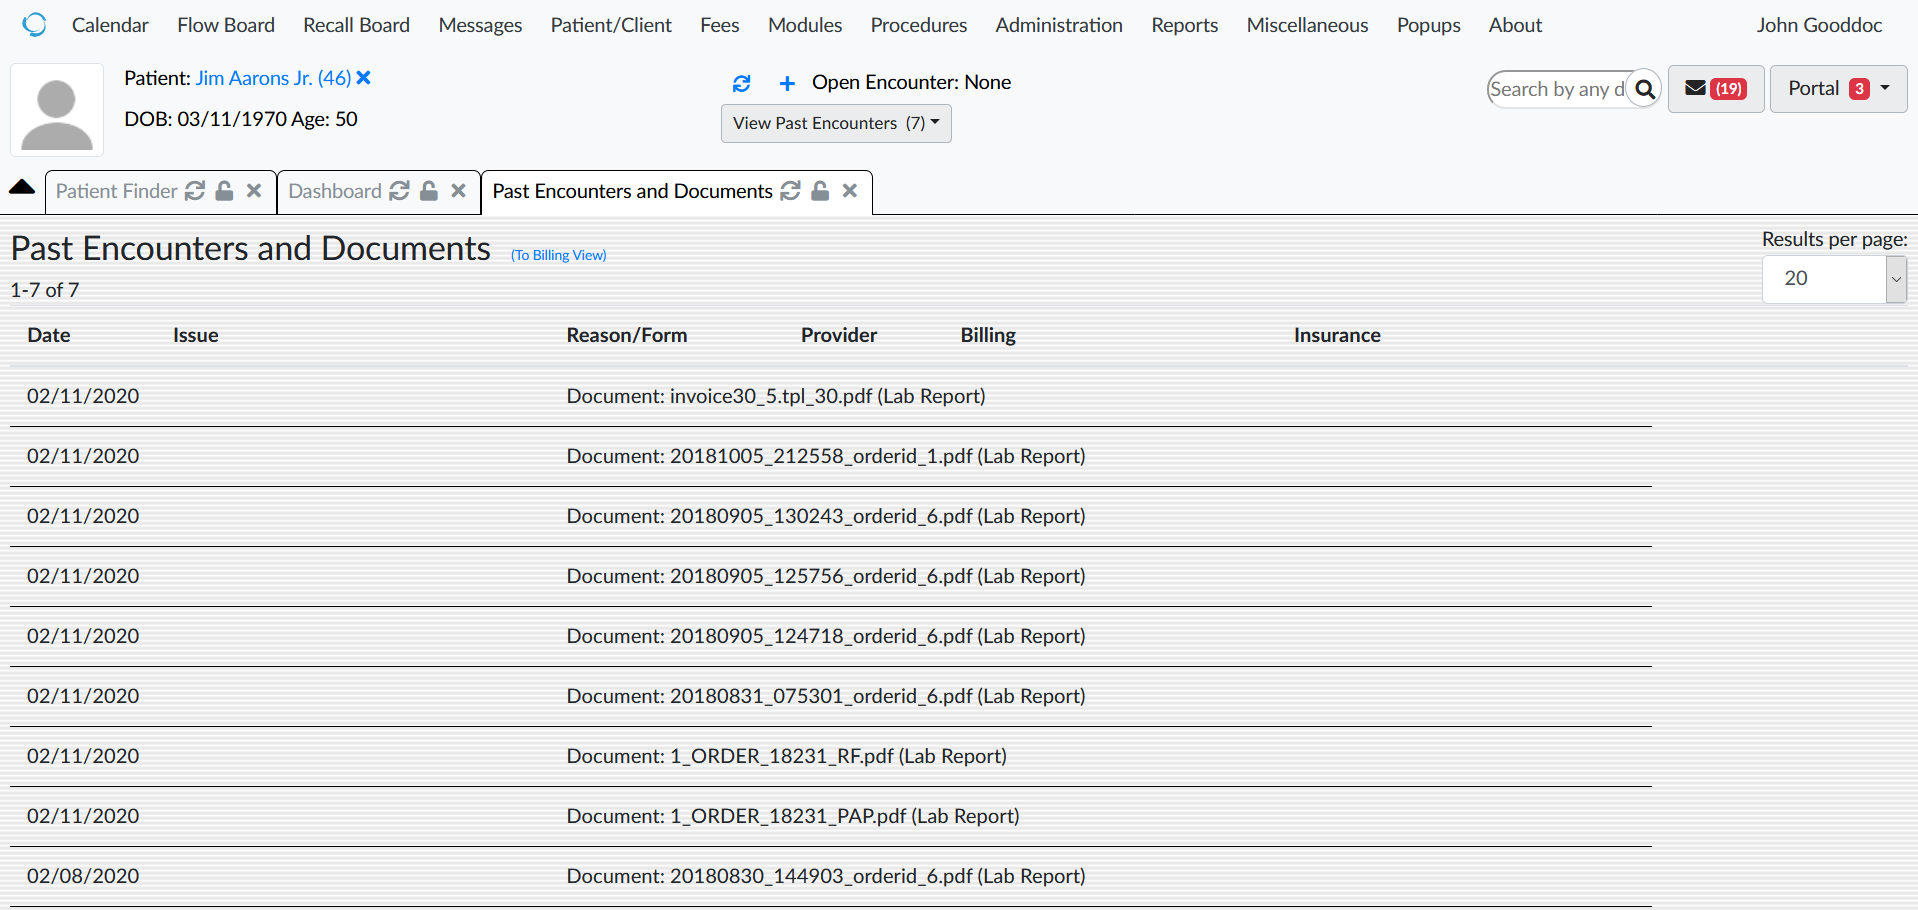Lock the Past Encounters and Documents tab
The height and width of the screenshot is (910, 1918).
click(820, 190)
